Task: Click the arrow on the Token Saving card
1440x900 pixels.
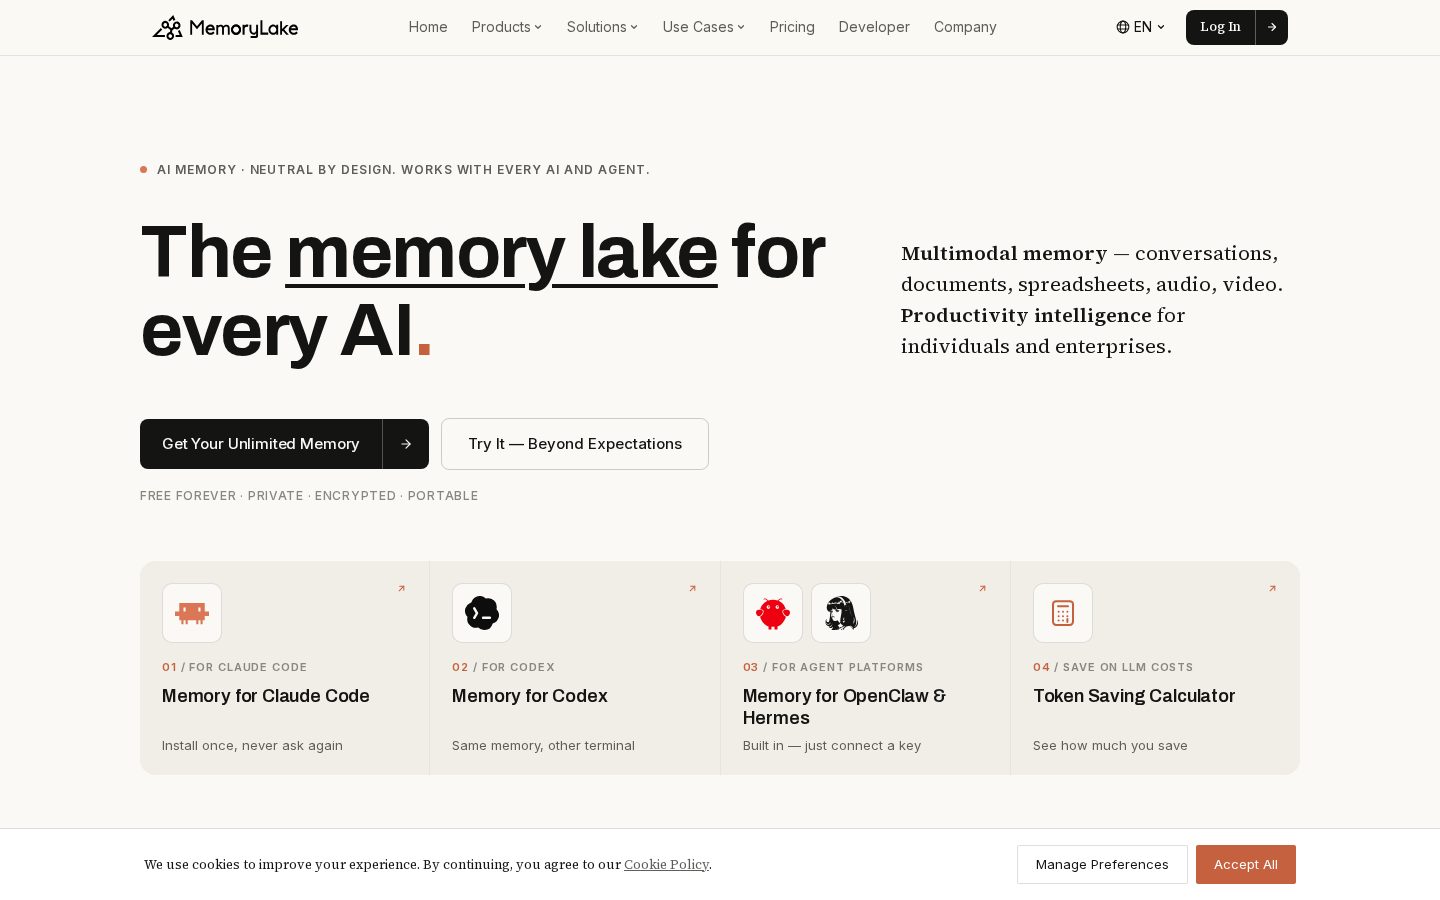Action: pos(1272,588)
